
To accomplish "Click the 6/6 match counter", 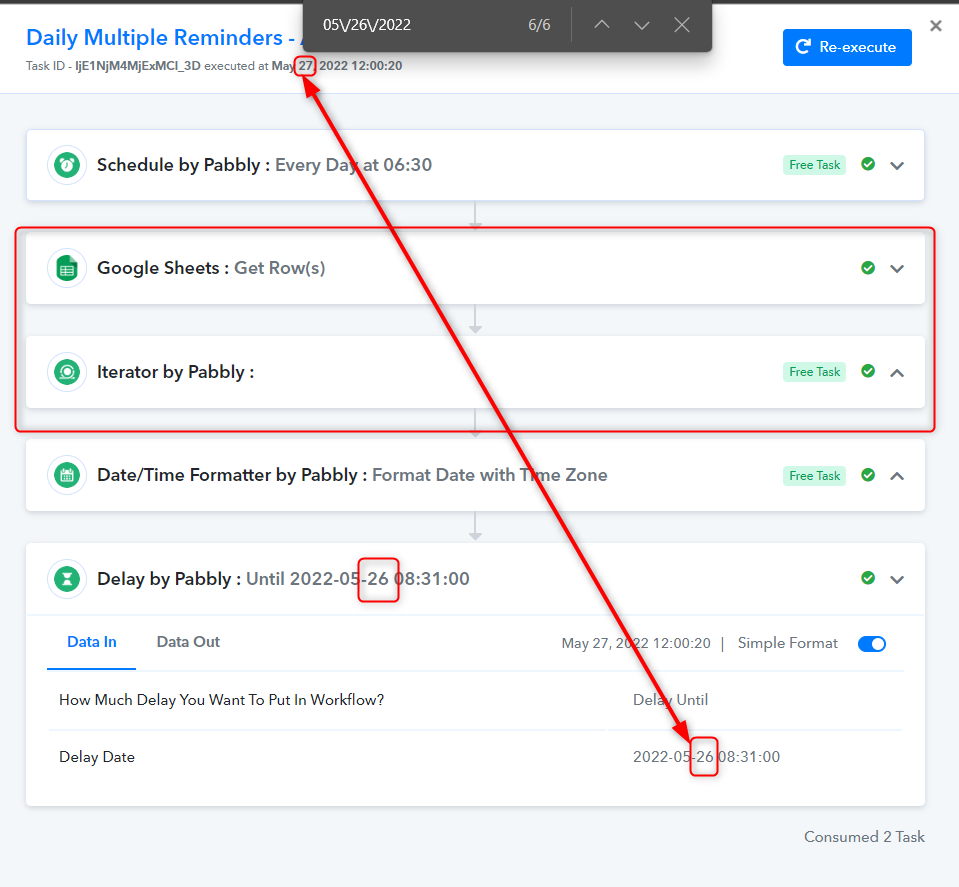I will click(539, 25).
